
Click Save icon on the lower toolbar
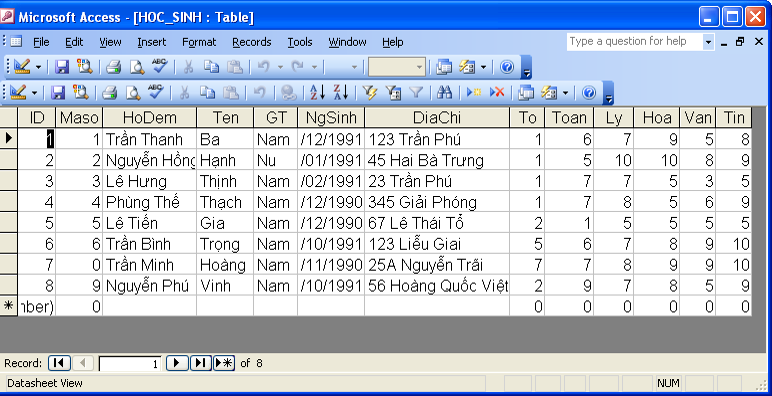(x=58, y=92)
